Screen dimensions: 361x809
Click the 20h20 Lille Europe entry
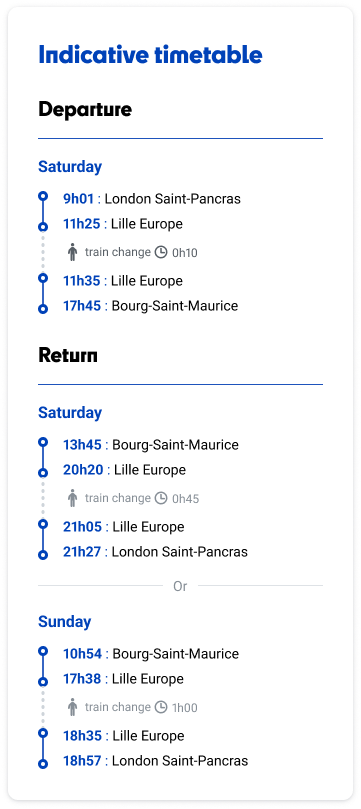tap(124, 470)
